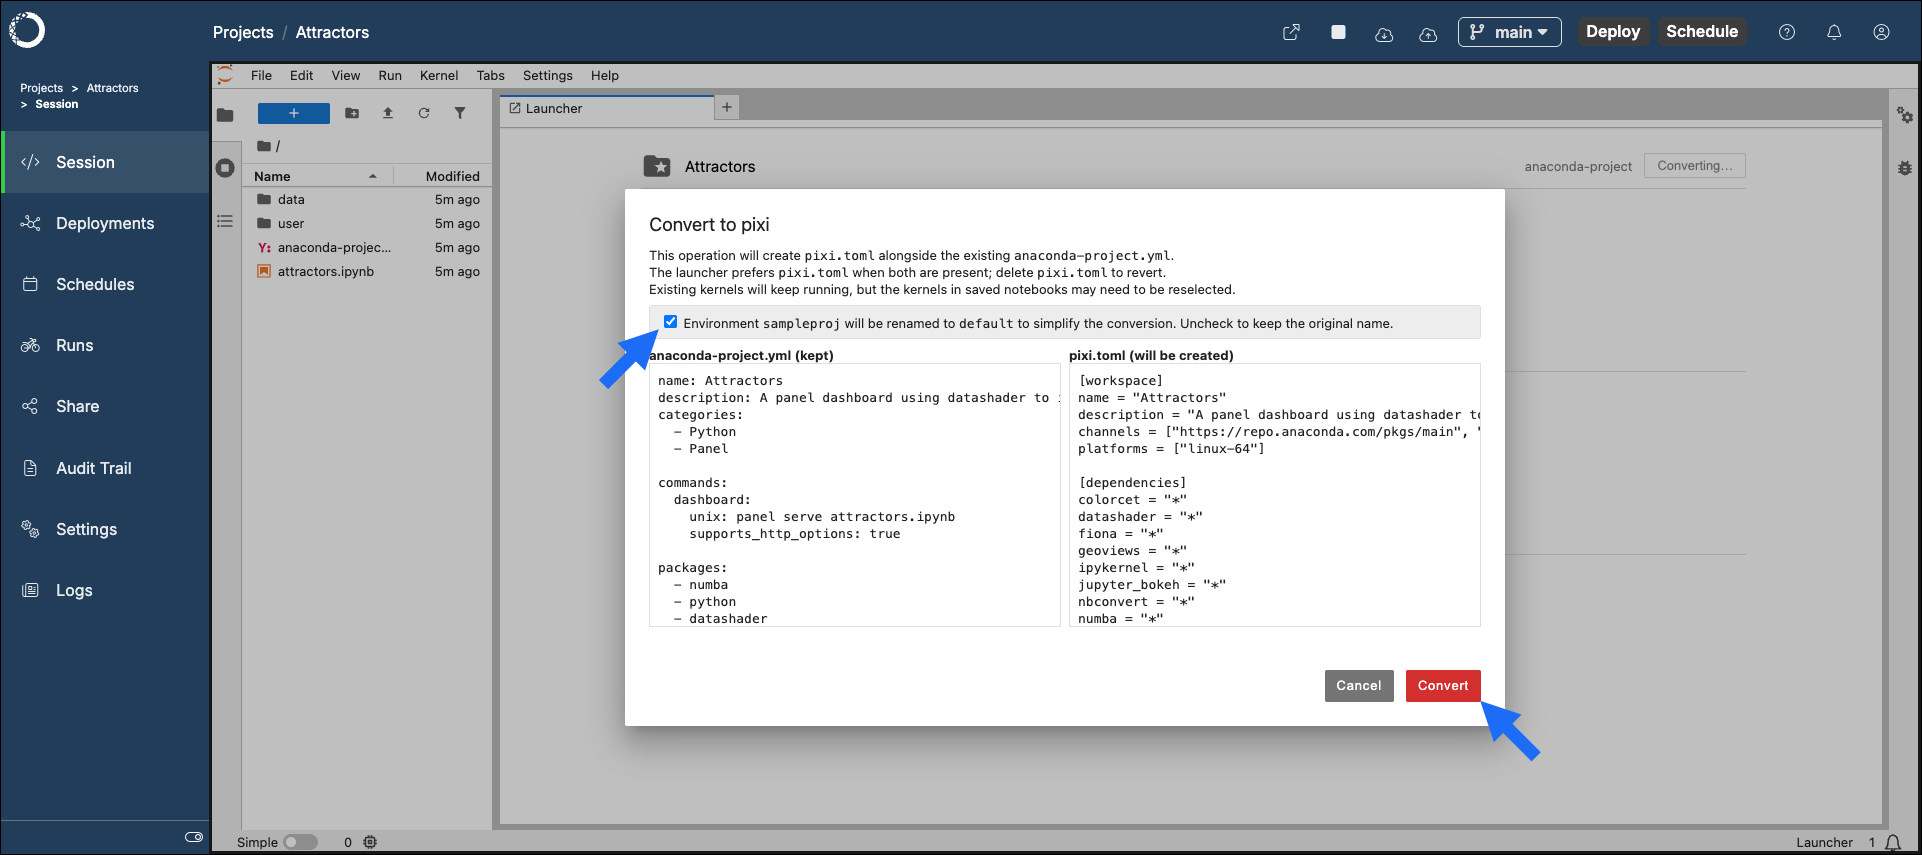This screenshot has width=1922, height=855.
Task: Select the user folder
Action: point(367,224)
